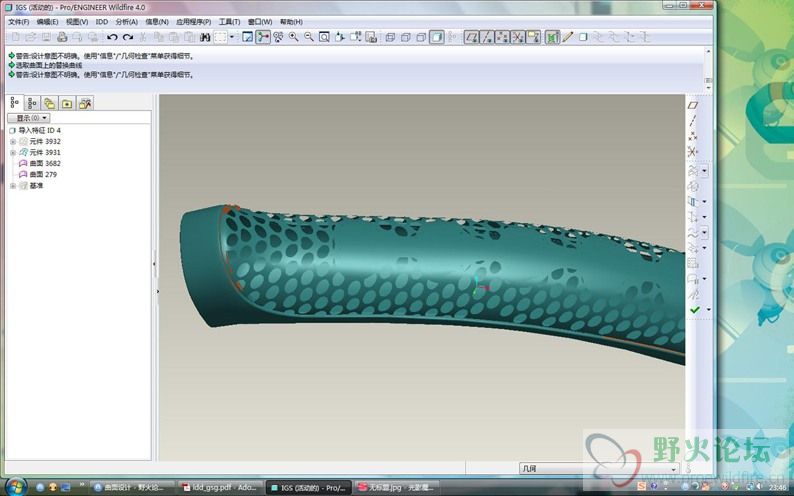
Task: Open the 视图(V) menu
Action: coord(77,22)
